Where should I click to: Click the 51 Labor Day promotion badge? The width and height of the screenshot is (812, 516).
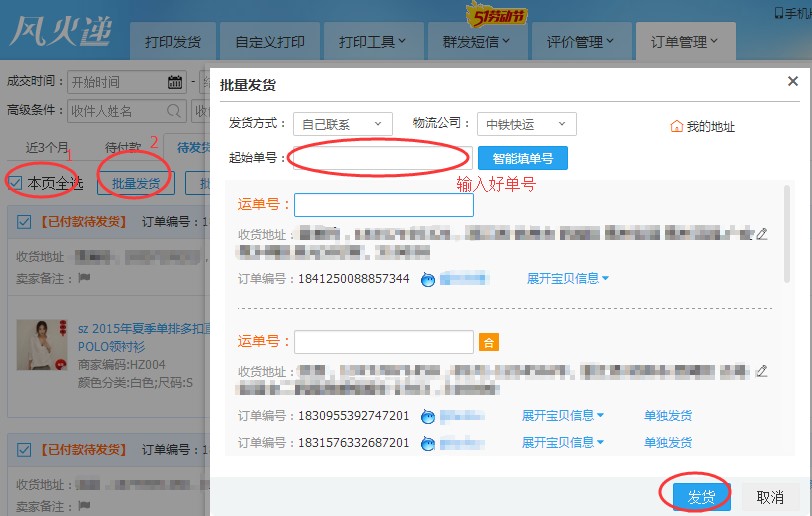coord(496,15)
